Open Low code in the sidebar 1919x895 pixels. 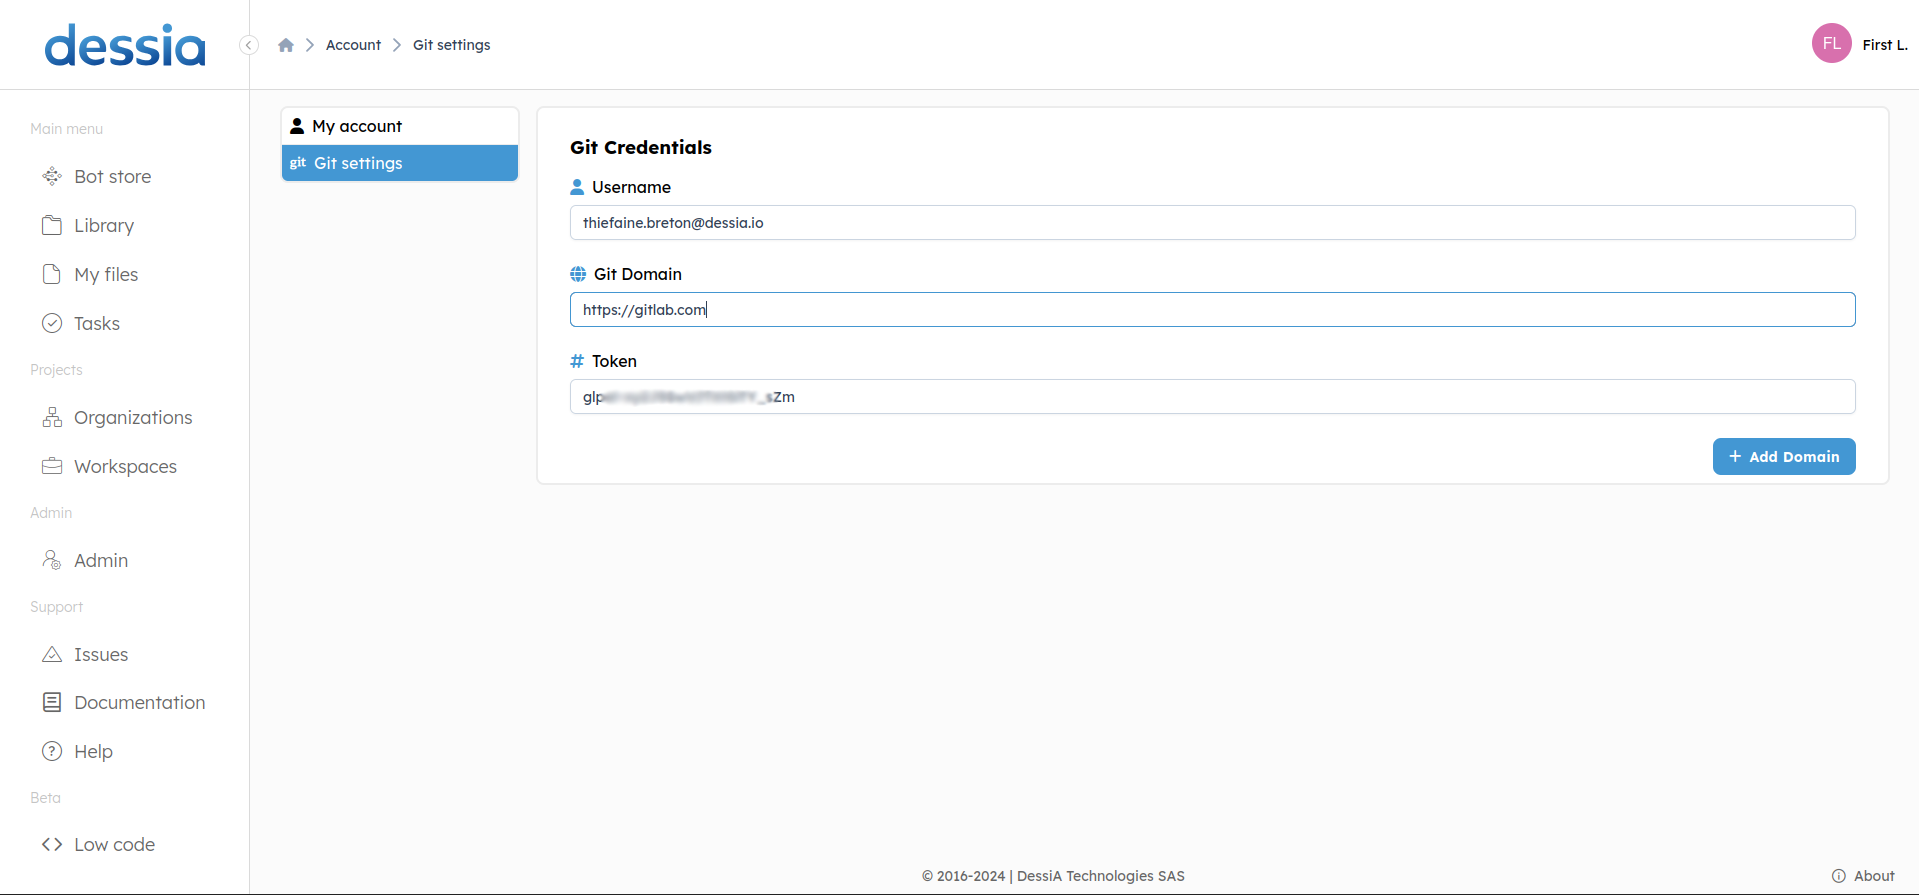[114, 845]
